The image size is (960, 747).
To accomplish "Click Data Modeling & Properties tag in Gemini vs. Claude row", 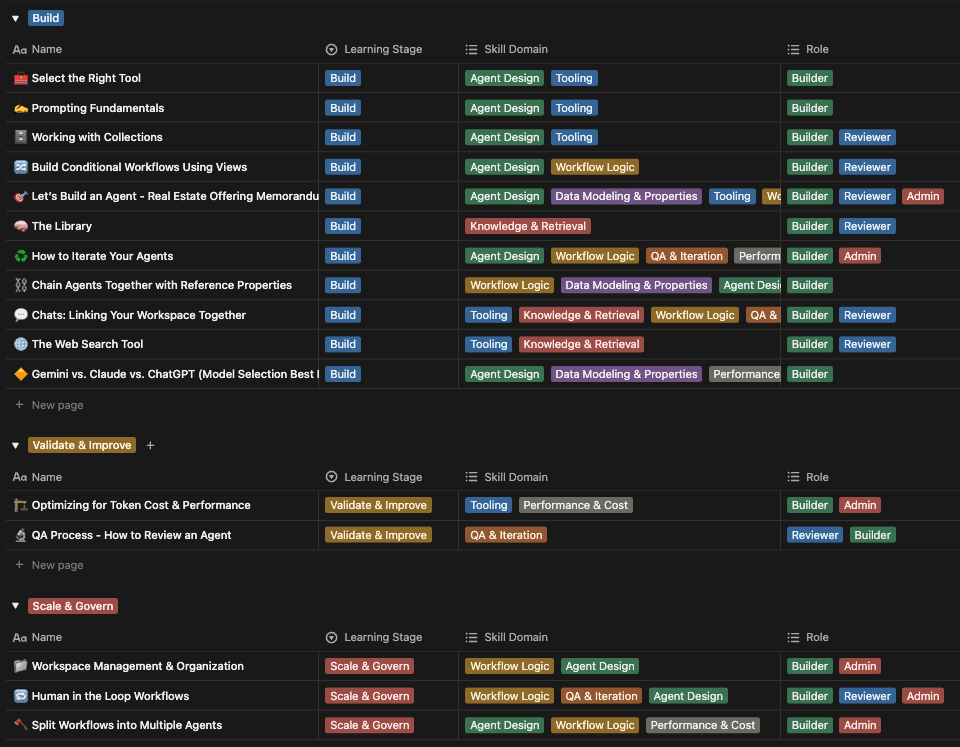I will (x=626, y=374).
